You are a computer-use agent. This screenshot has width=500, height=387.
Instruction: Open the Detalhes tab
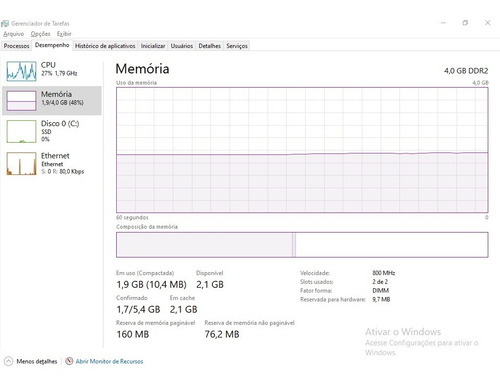tap(210, 46)
